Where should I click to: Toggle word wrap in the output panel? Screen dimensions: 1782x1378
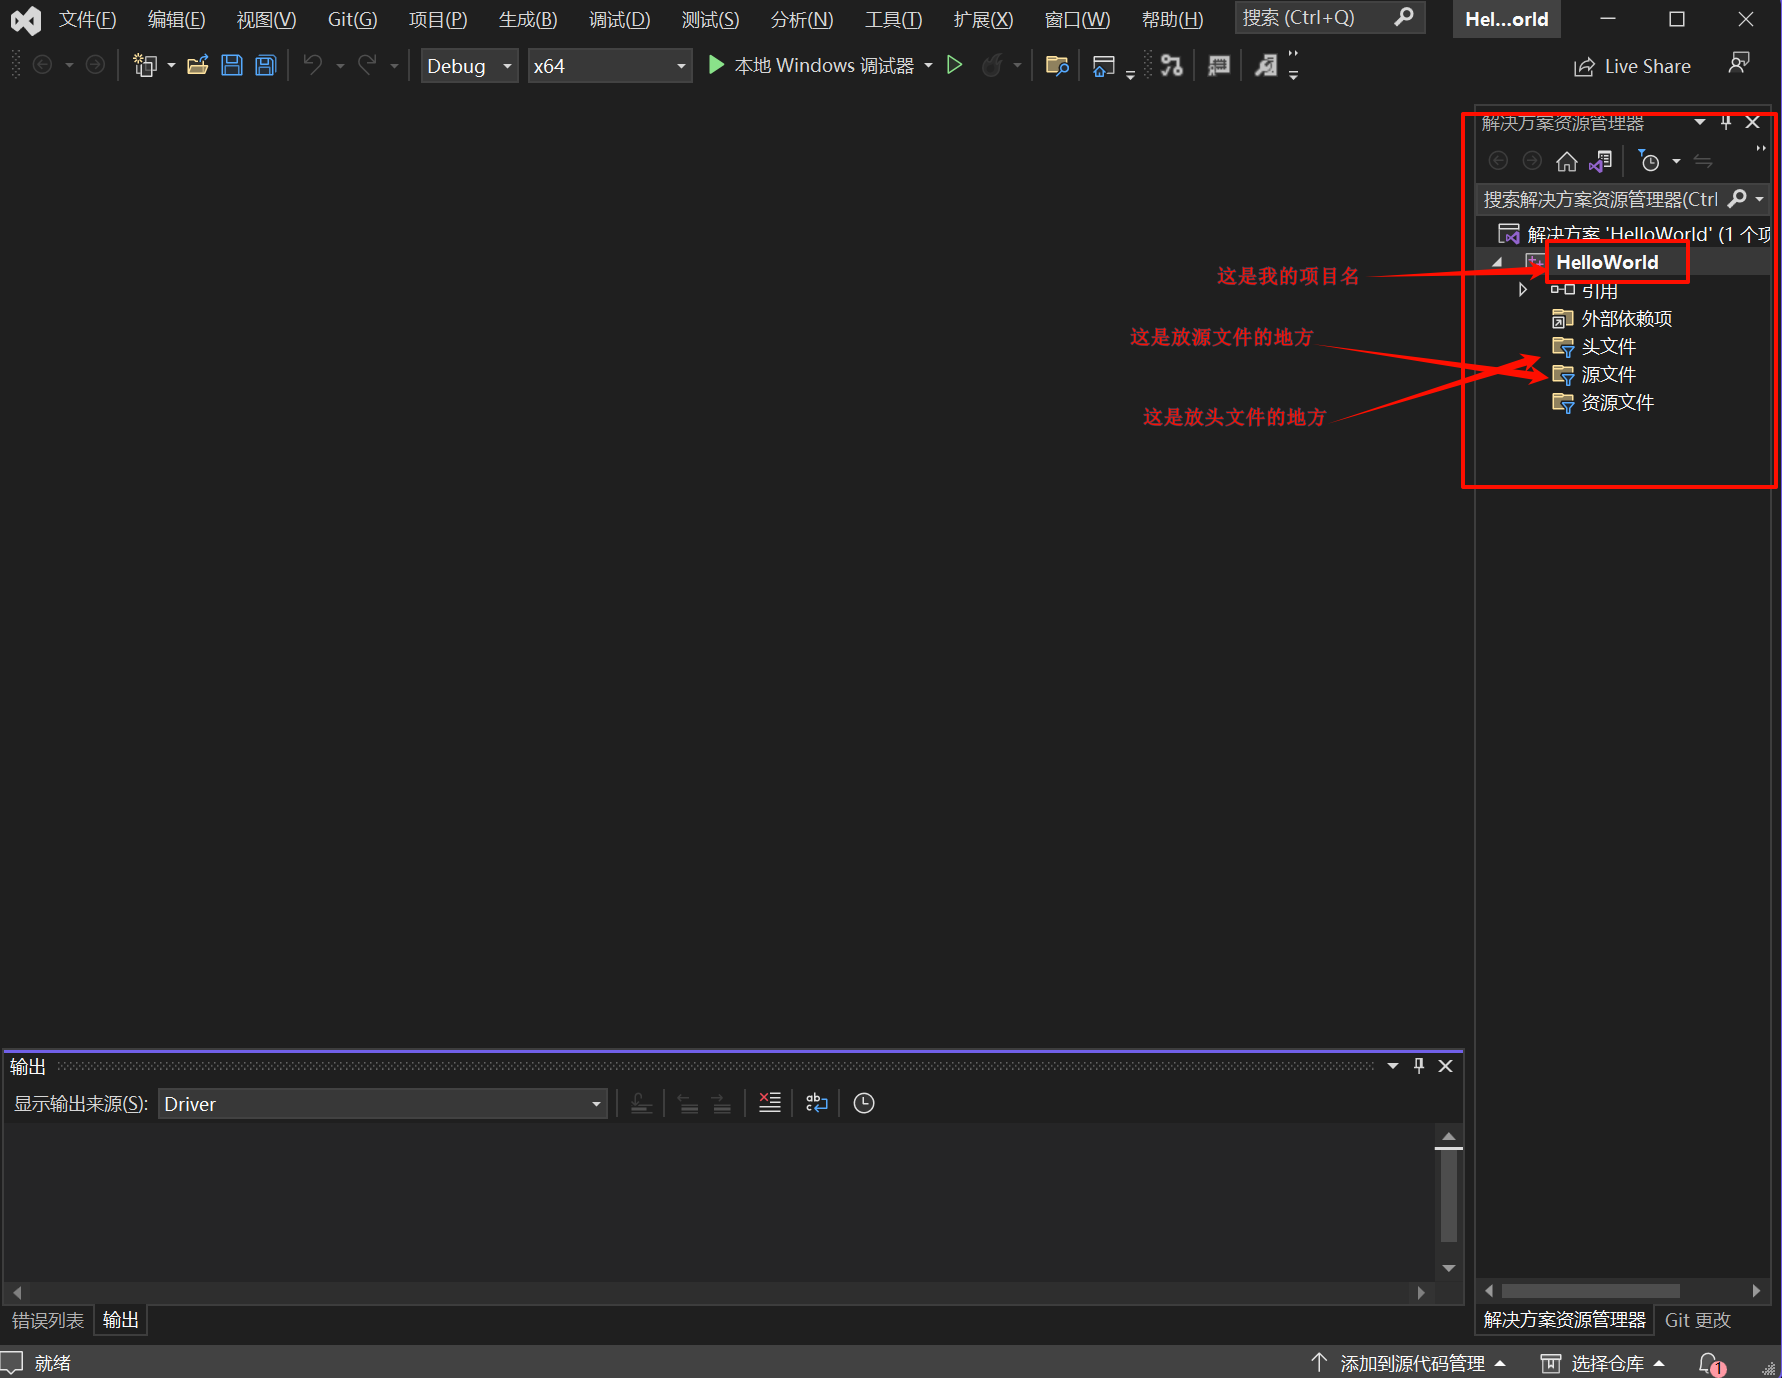point(816,1103)
